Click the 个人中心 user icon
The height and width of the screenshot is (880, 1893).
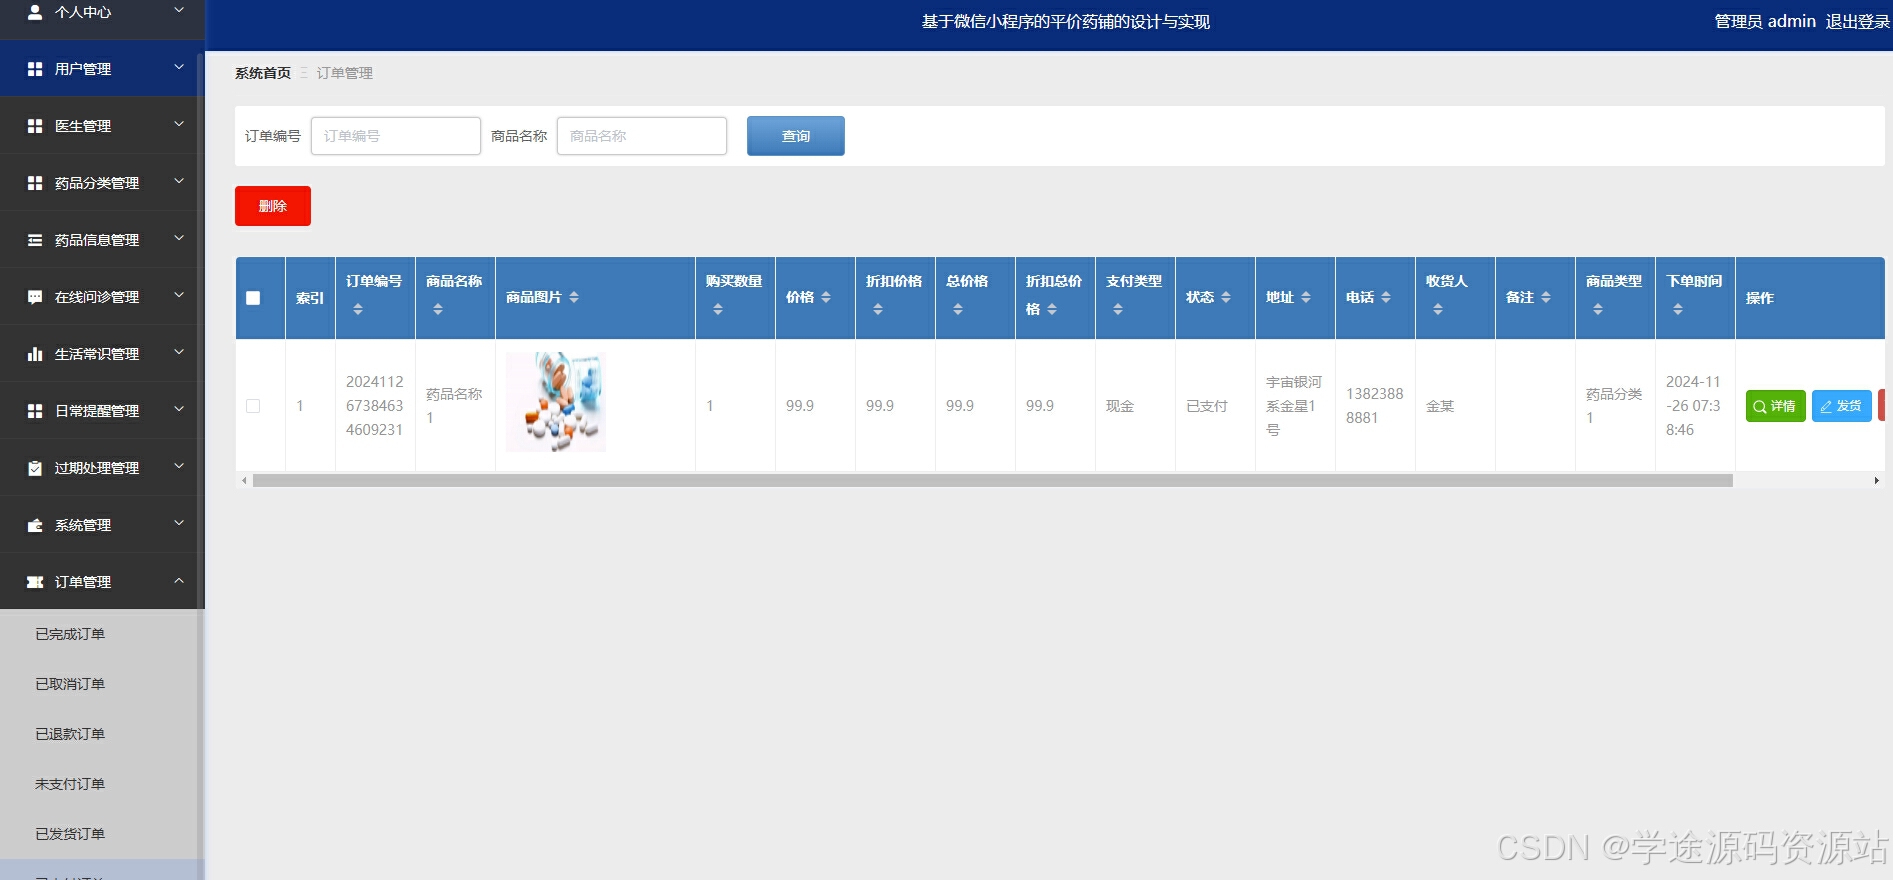point(35,12)
